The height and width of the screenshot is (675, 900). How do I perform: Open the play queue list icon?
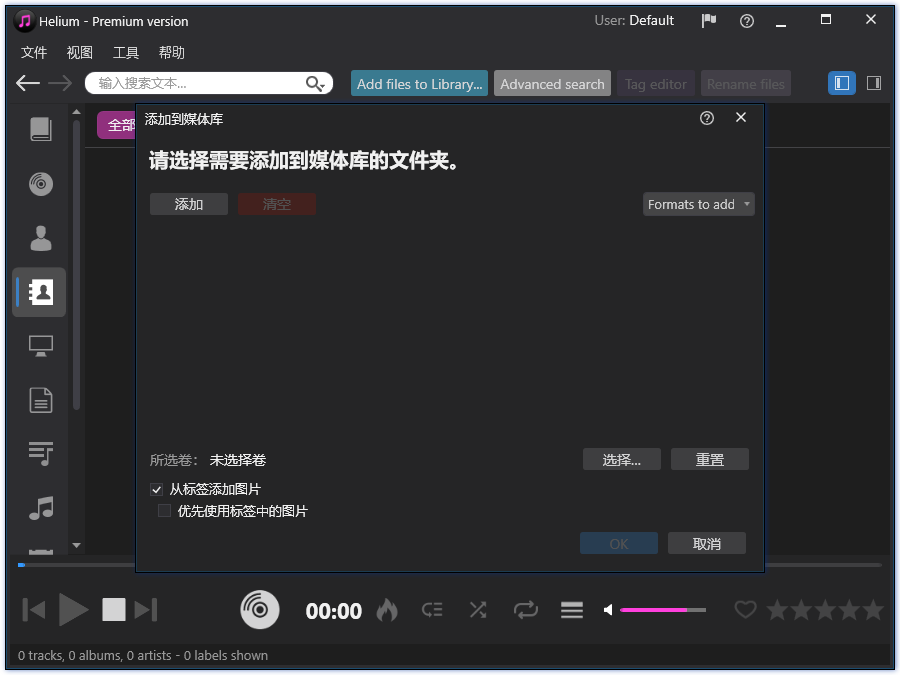(x=571, y=609)
